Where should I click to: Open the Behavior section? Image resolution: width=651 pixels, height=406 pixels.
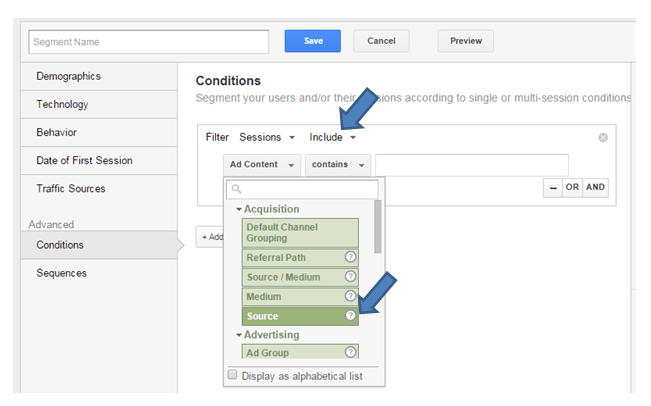coord(99,132)
